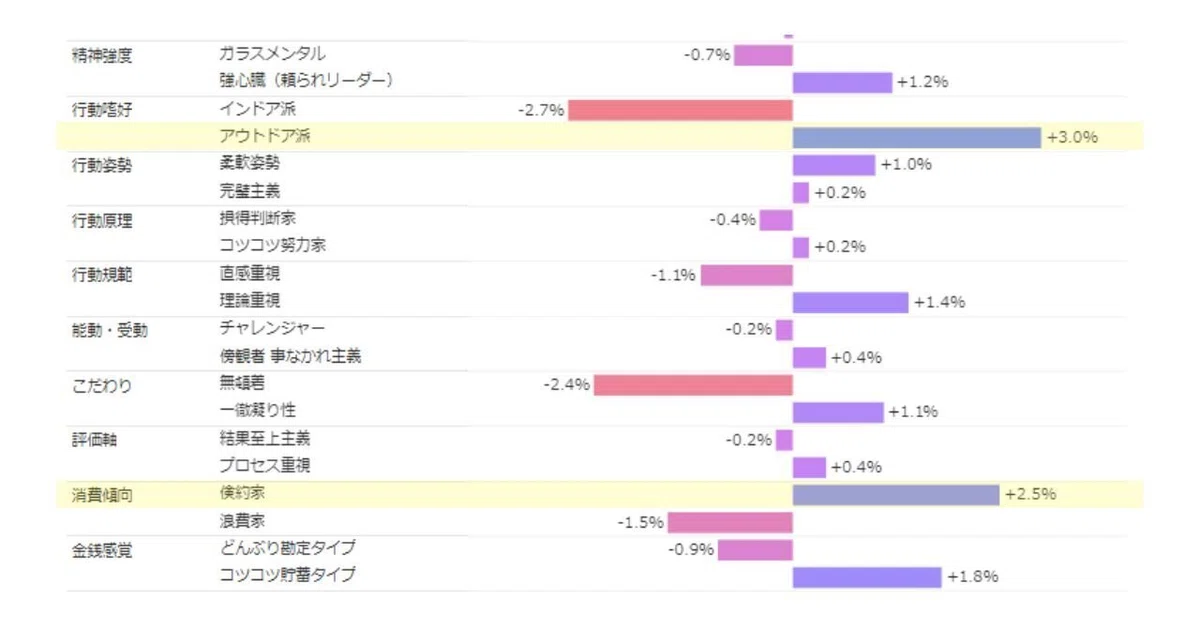Select the チャレンジャー row label
This screenshot has height=628, width=1200.
click(x=272, y=328)
